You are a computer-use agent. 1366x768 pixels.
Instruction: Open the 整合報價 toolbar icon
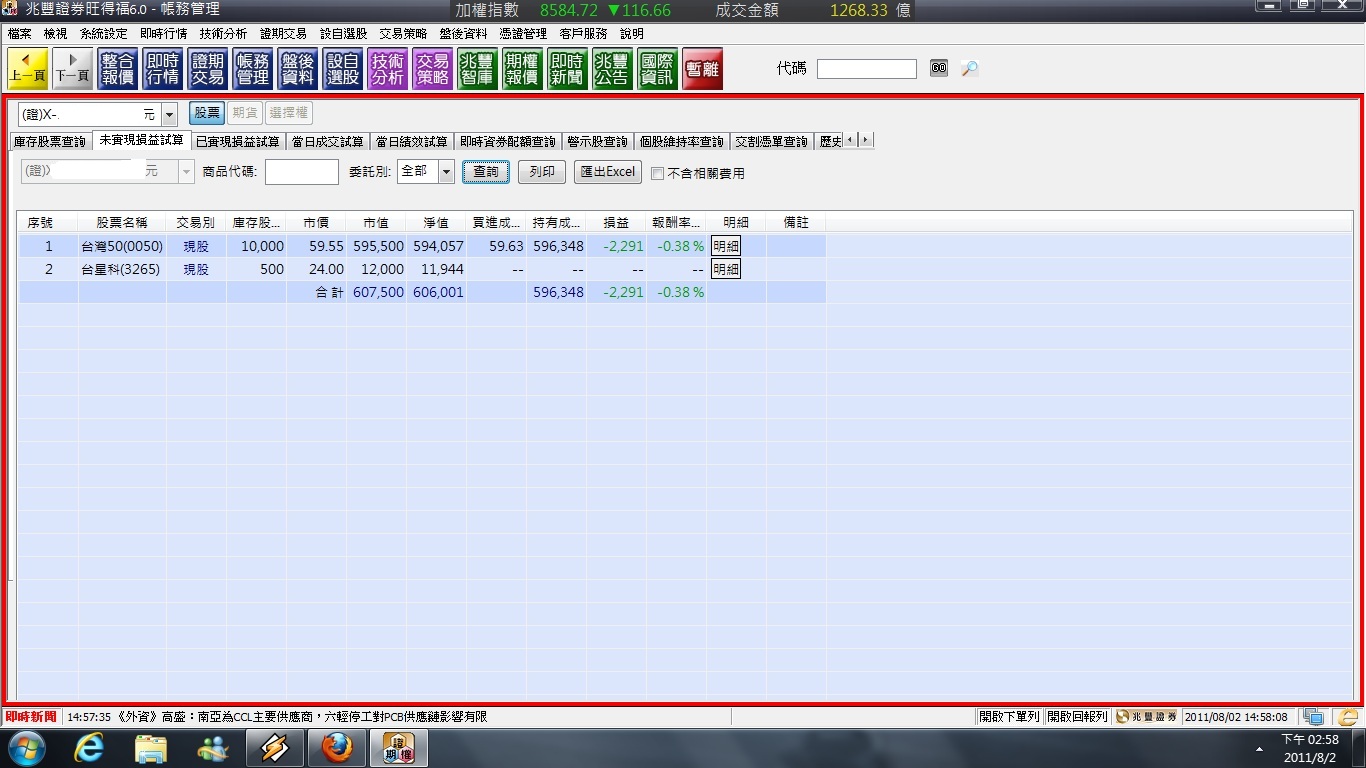pyautogui.click(x=118, y=69)
